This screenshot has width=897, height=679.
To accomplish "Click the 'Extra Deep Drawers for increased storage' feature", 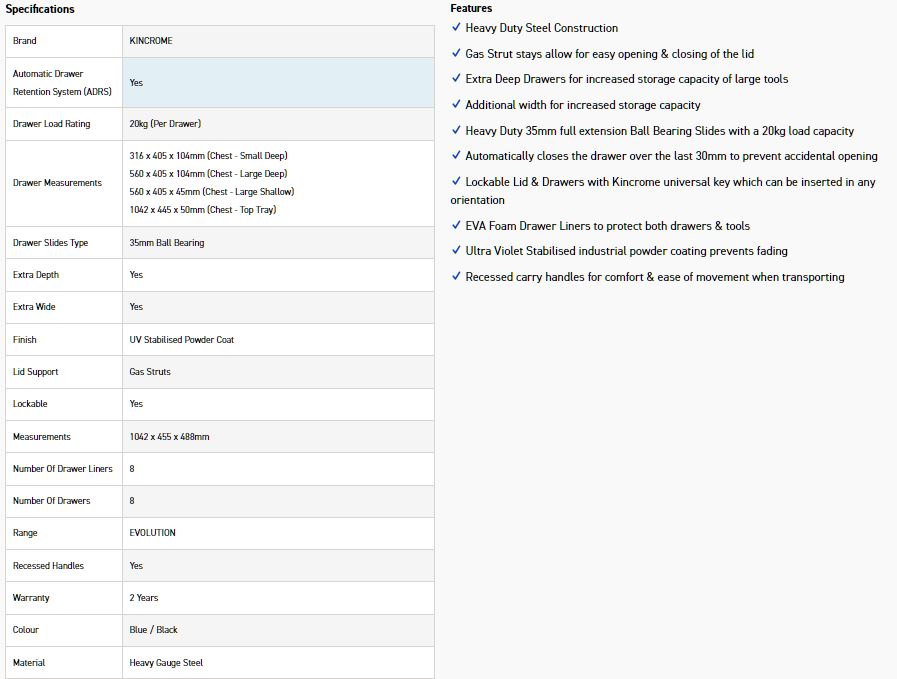I will [627, 79].
